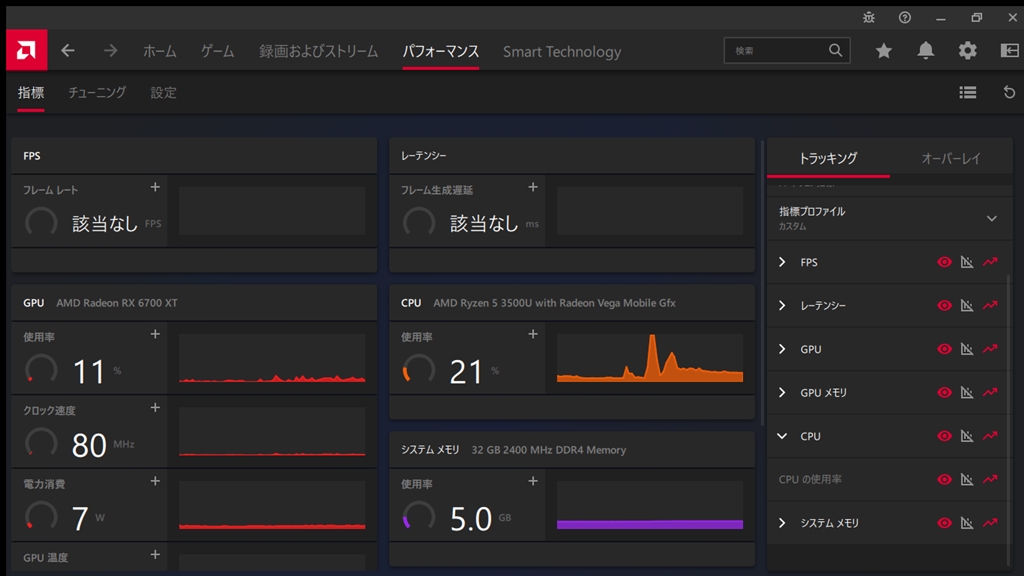The width and height of the screenshot is (1024, 576).
Task: Click the GPU usage red graph
Action: coord(272,358)
